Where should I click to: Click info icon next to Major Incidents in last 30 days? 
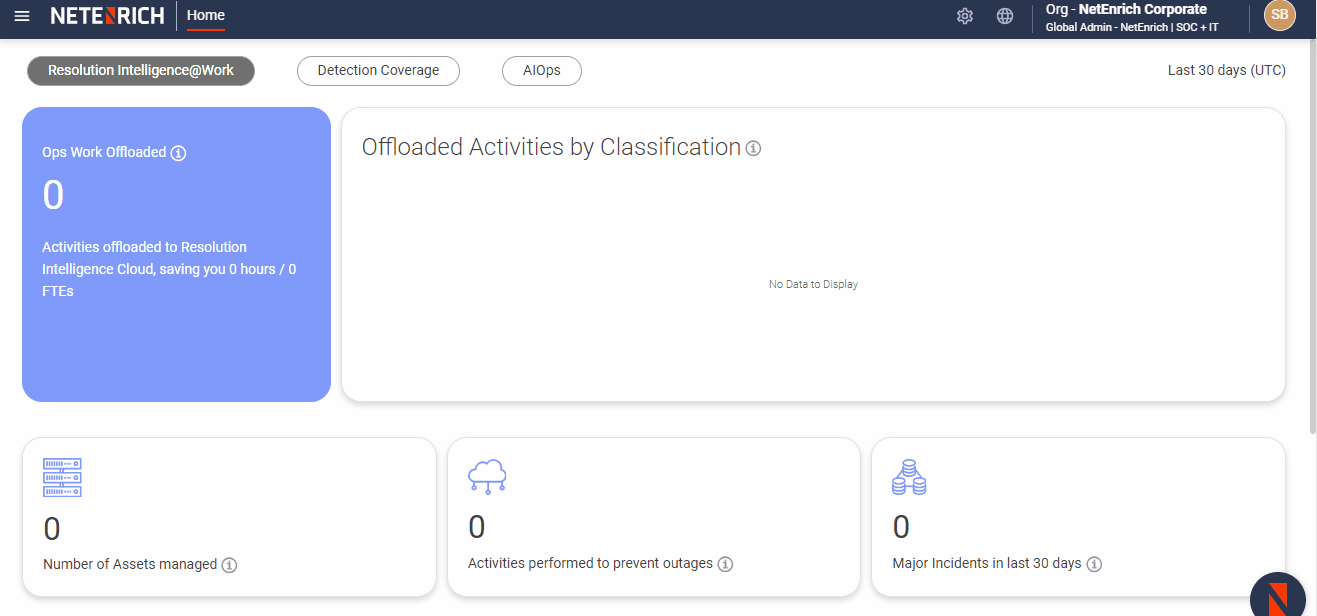1094,564
